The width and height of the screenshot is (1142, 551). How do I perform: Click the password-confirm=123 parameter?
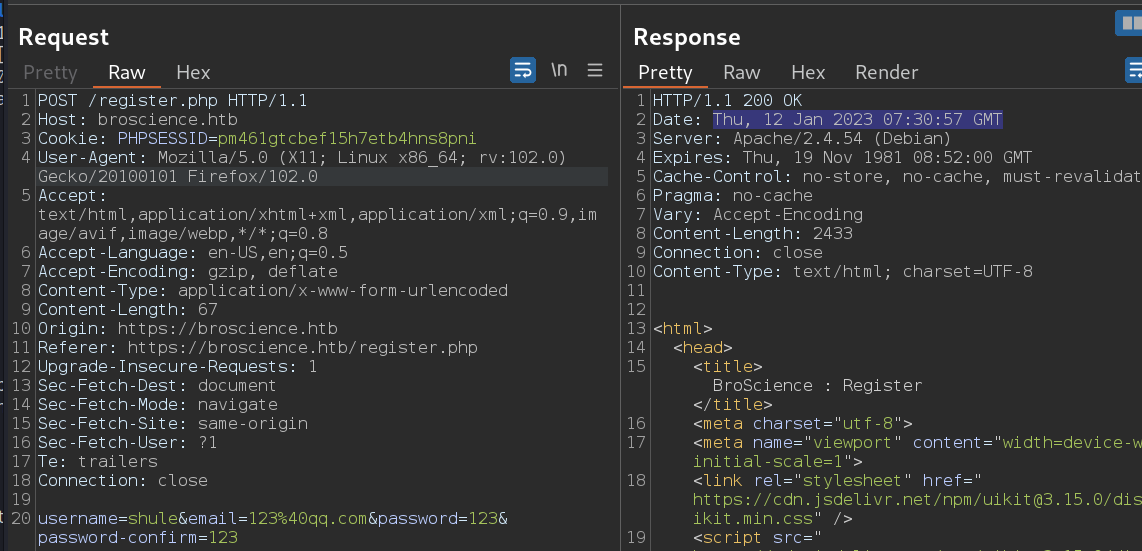tap(138, 538)
